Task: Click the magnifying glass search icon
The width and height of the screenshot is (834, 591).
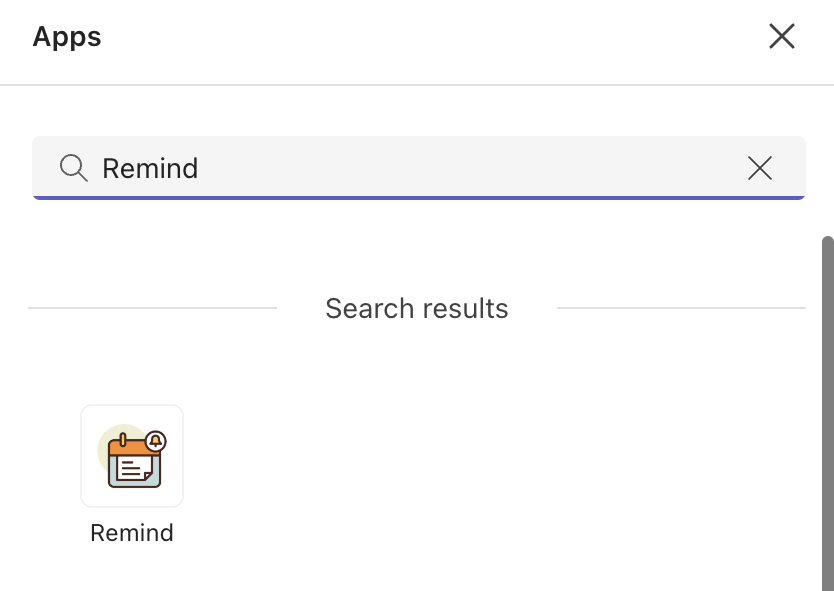Action: click(x=72, y=168)
